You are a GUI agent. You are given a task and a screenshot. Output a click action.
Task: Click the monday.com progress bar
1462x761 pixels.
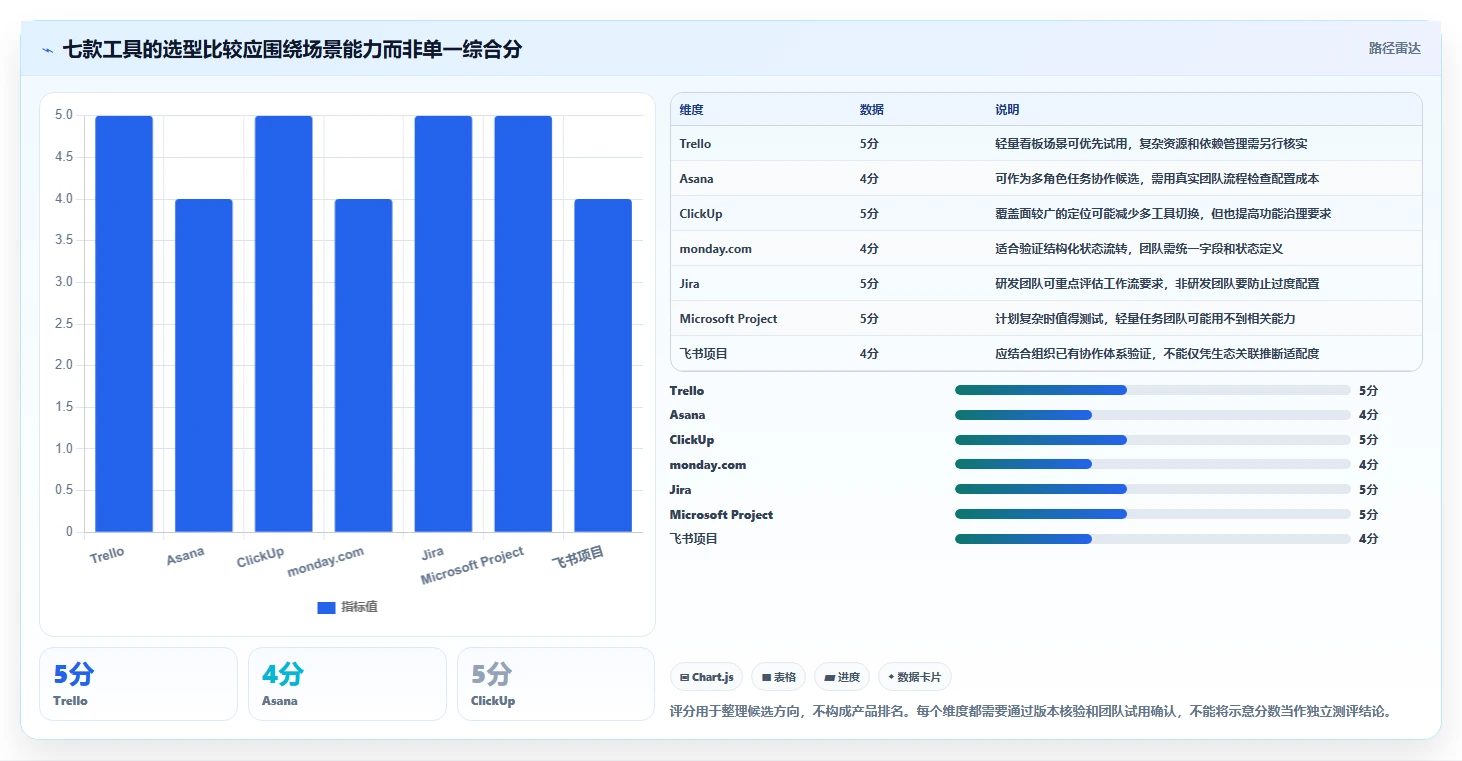click(1153, 464)
